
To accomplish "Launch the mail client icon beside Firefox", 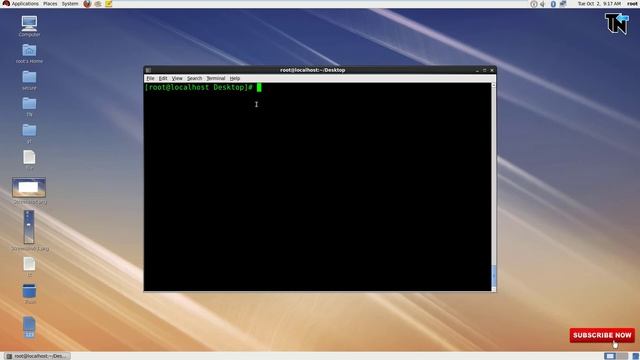I will pos(98,4).
